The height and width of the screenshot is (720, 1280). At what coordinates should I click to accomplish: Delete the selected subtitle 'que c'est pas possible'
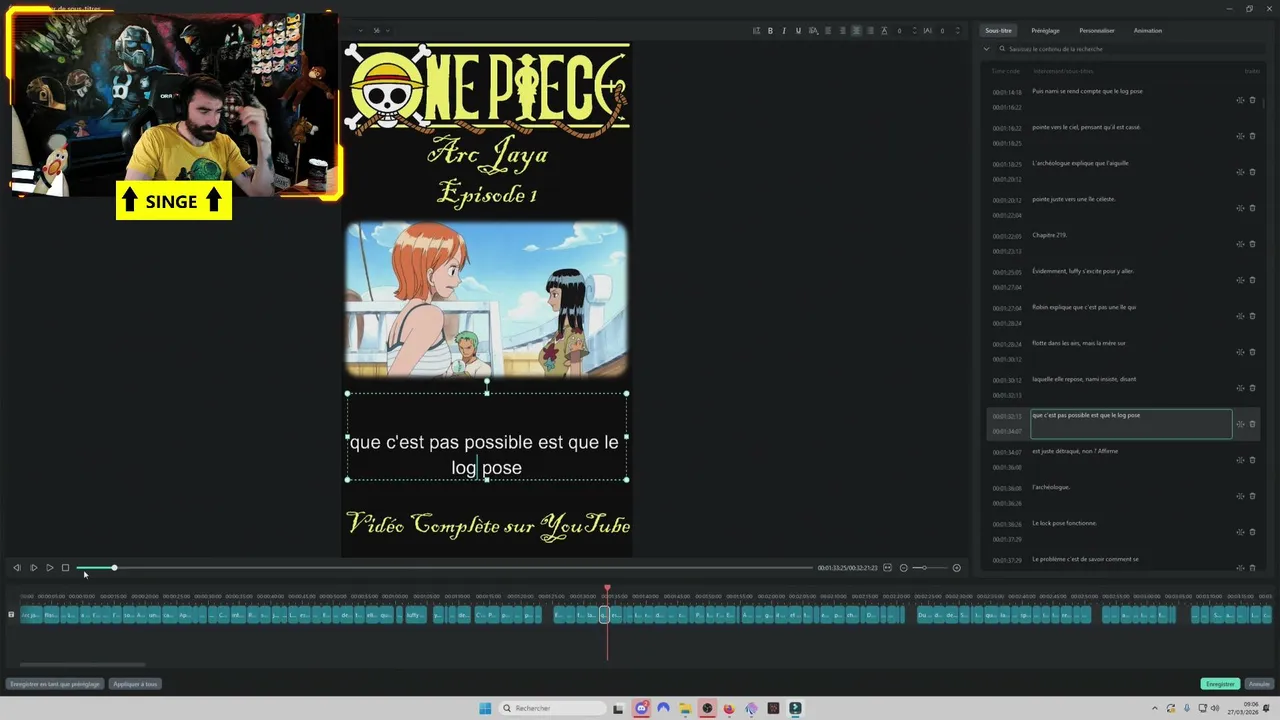point(1252,424)
